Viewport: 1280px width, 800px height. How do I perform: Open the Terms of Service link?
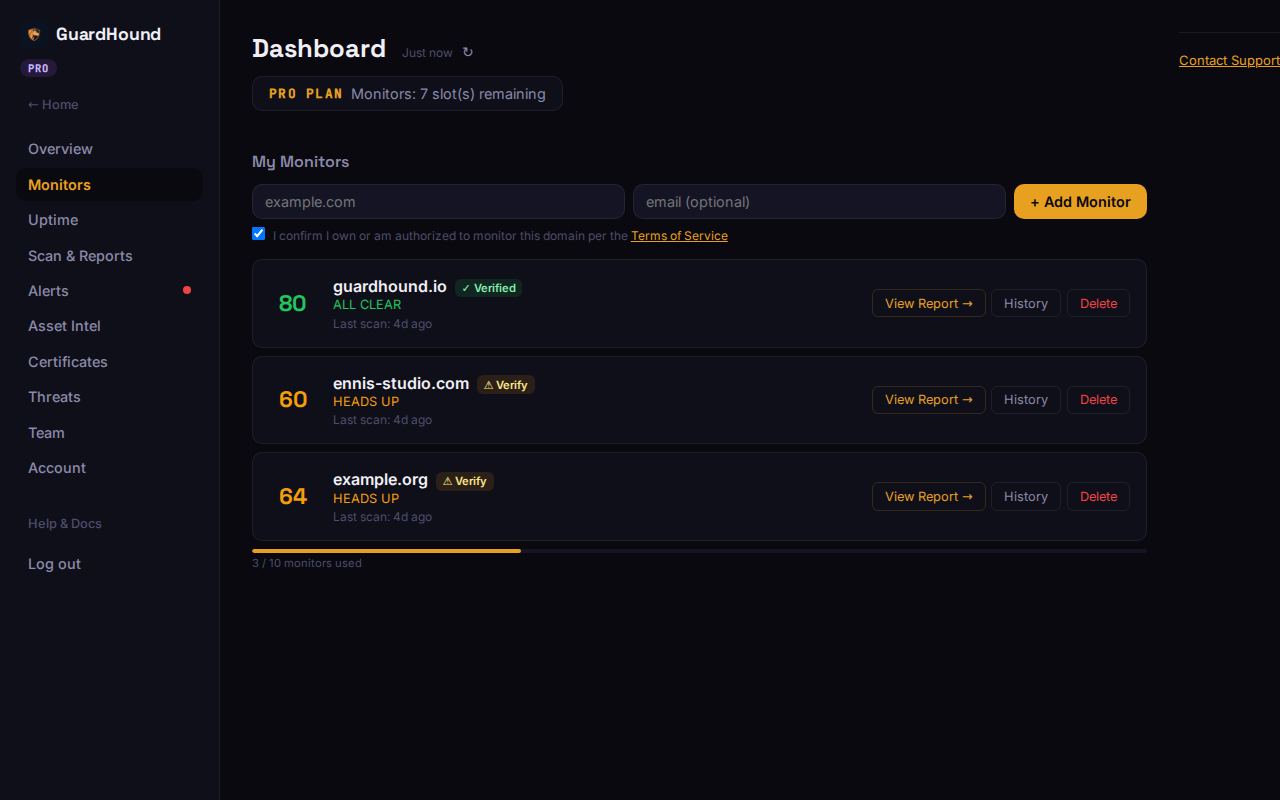tap(679, 236)
